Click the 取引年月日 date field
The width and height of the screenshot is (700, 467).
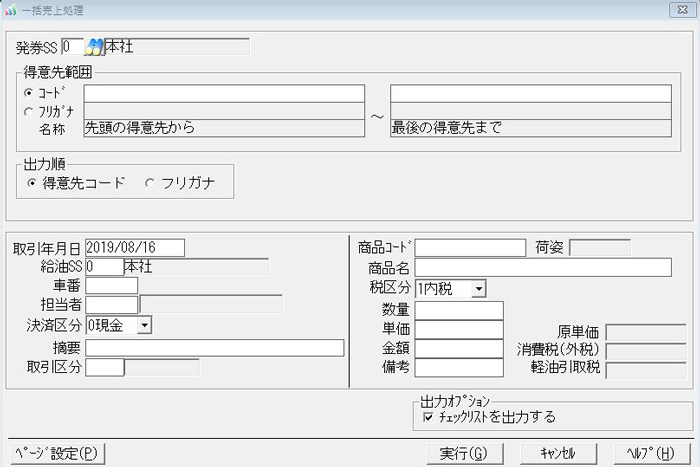point(135,247)
